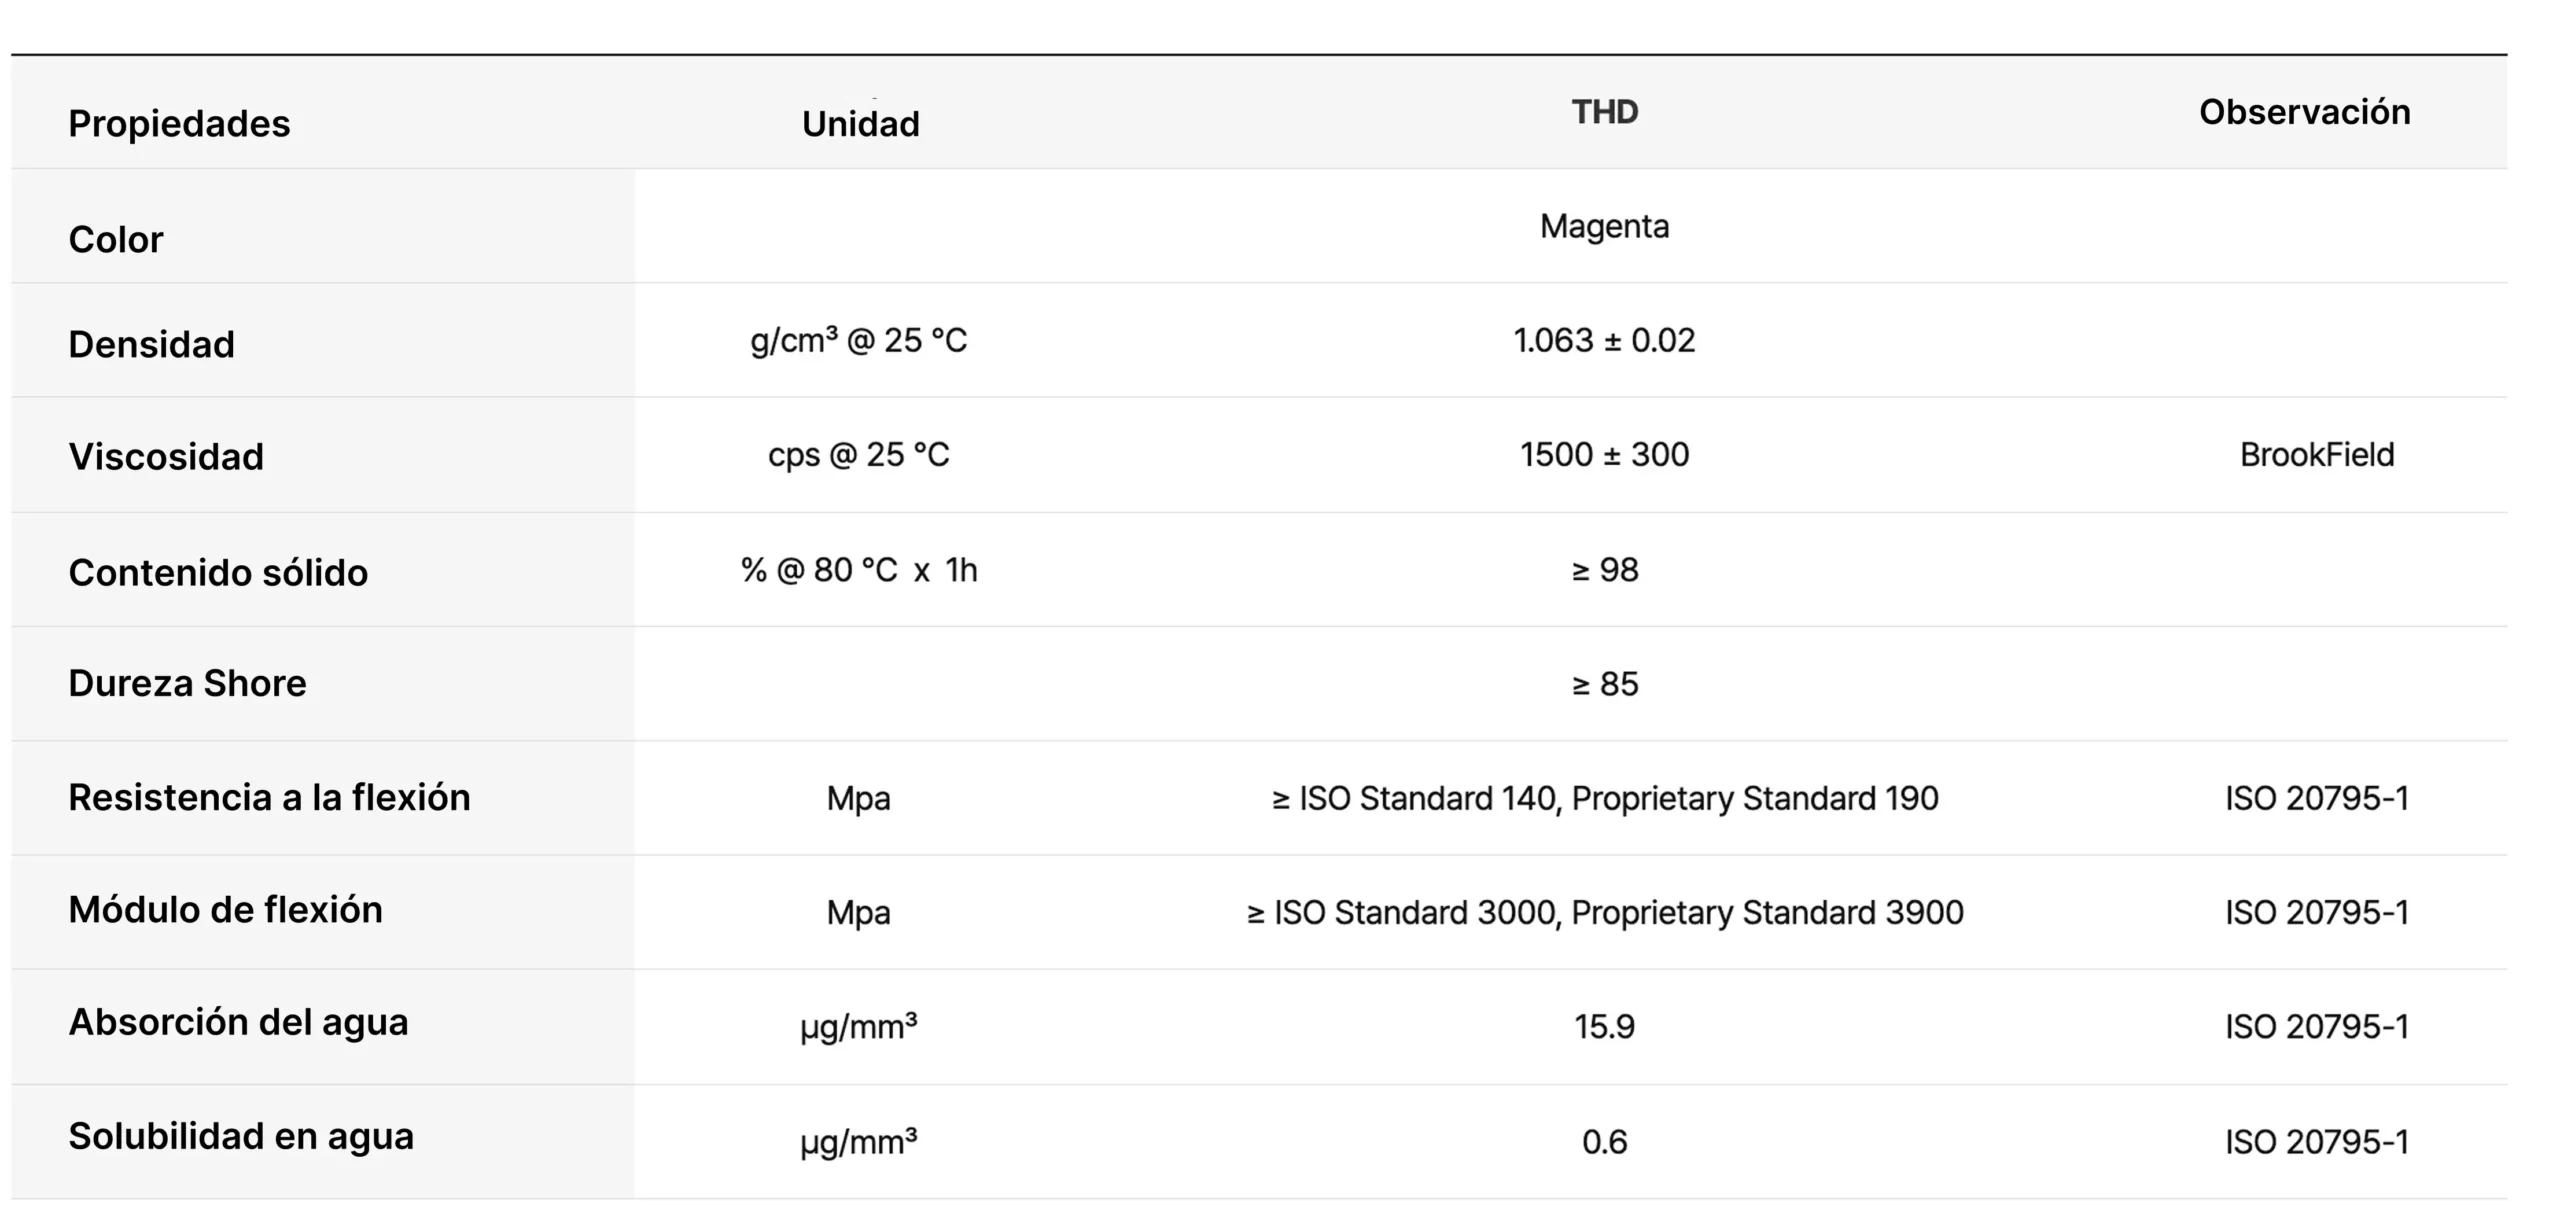The image size is (2560, 1229).
Task: Select the Contenido sólido row label
Action: (218, 573)
